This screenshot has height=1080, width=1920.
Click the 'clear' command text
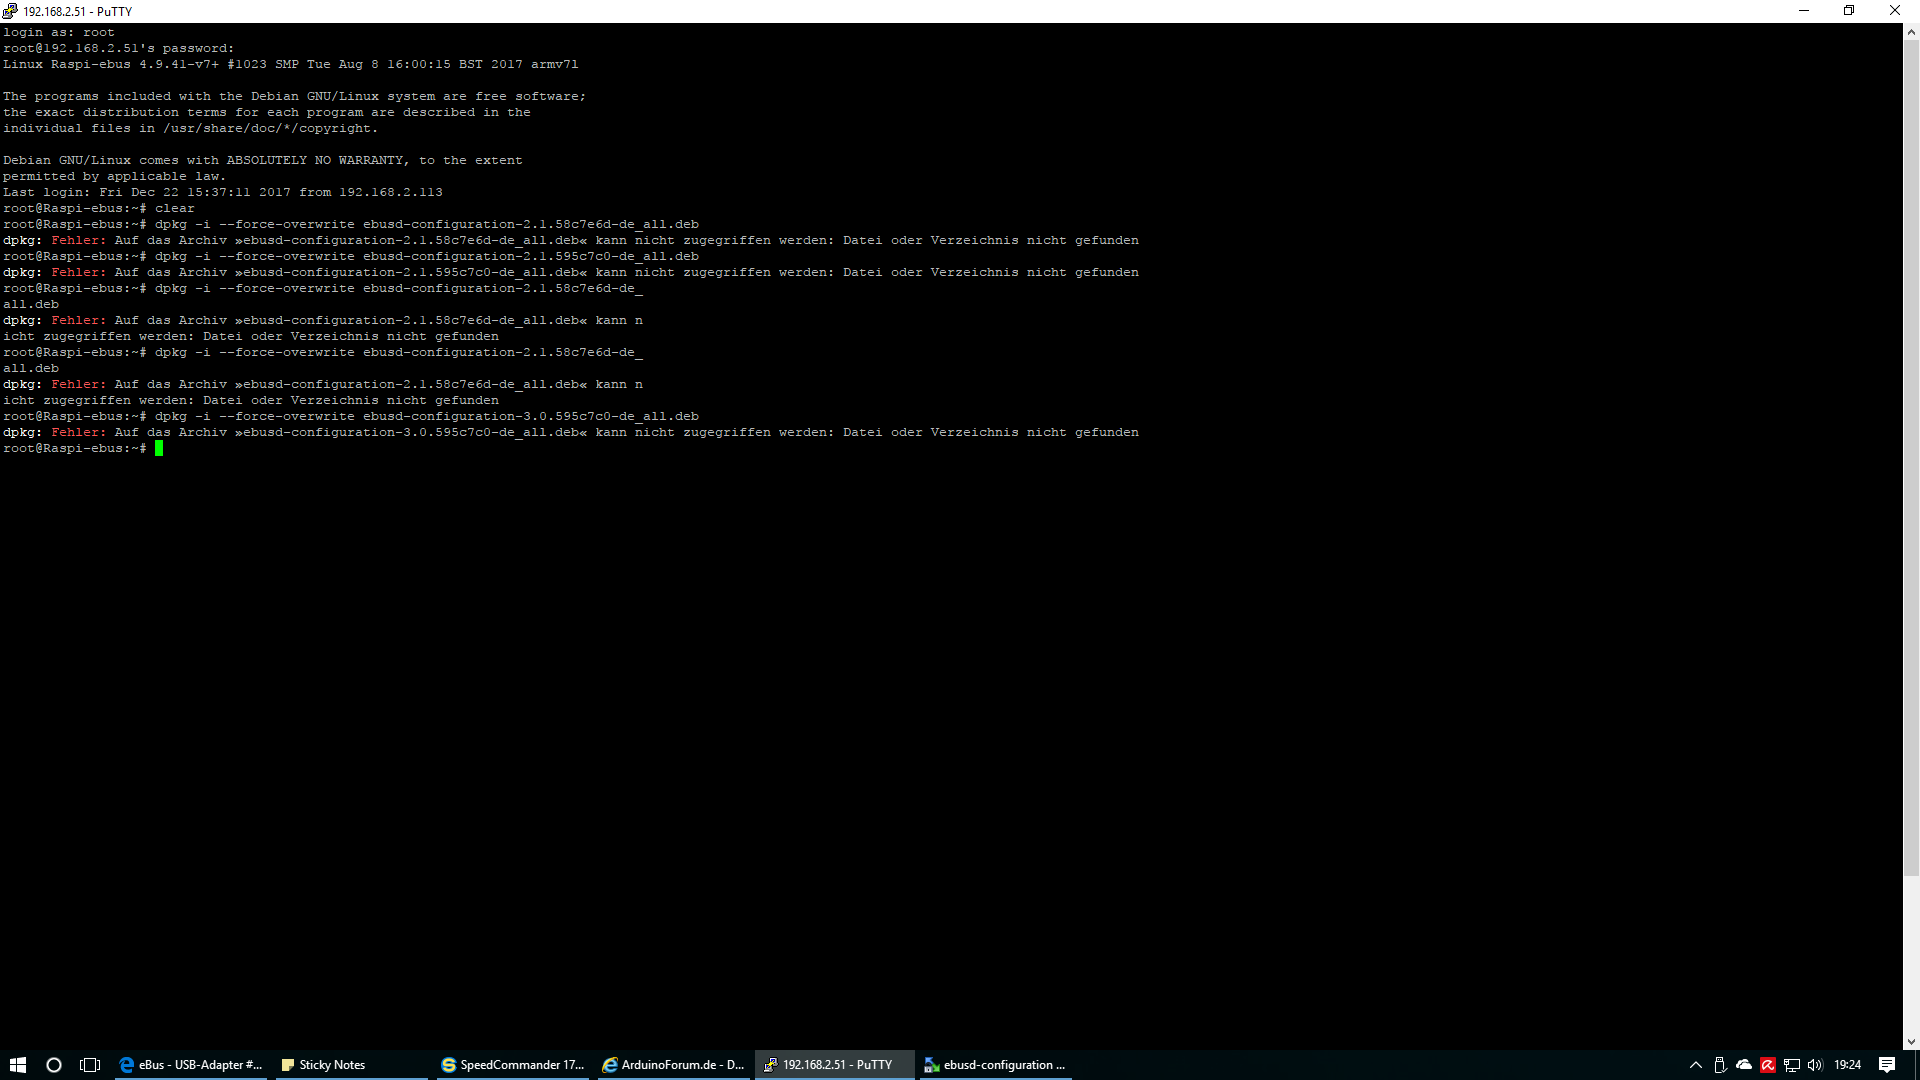(175, 208)
